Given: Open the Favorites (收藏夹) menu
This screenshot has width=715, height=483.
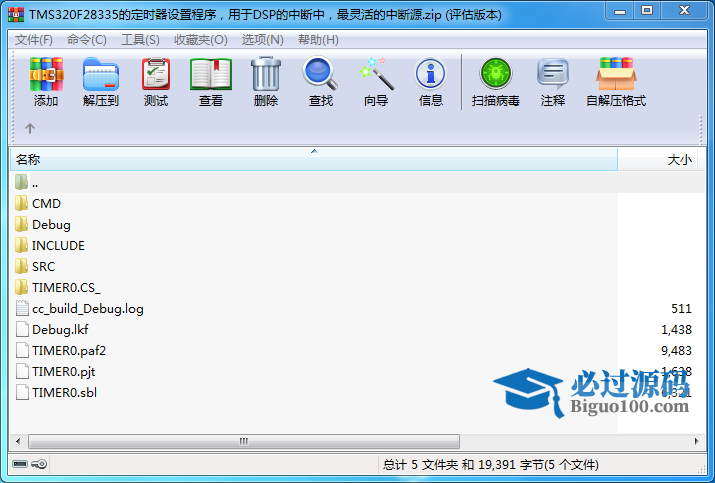Looking at the screenshot, I should (x=201, y=40).
